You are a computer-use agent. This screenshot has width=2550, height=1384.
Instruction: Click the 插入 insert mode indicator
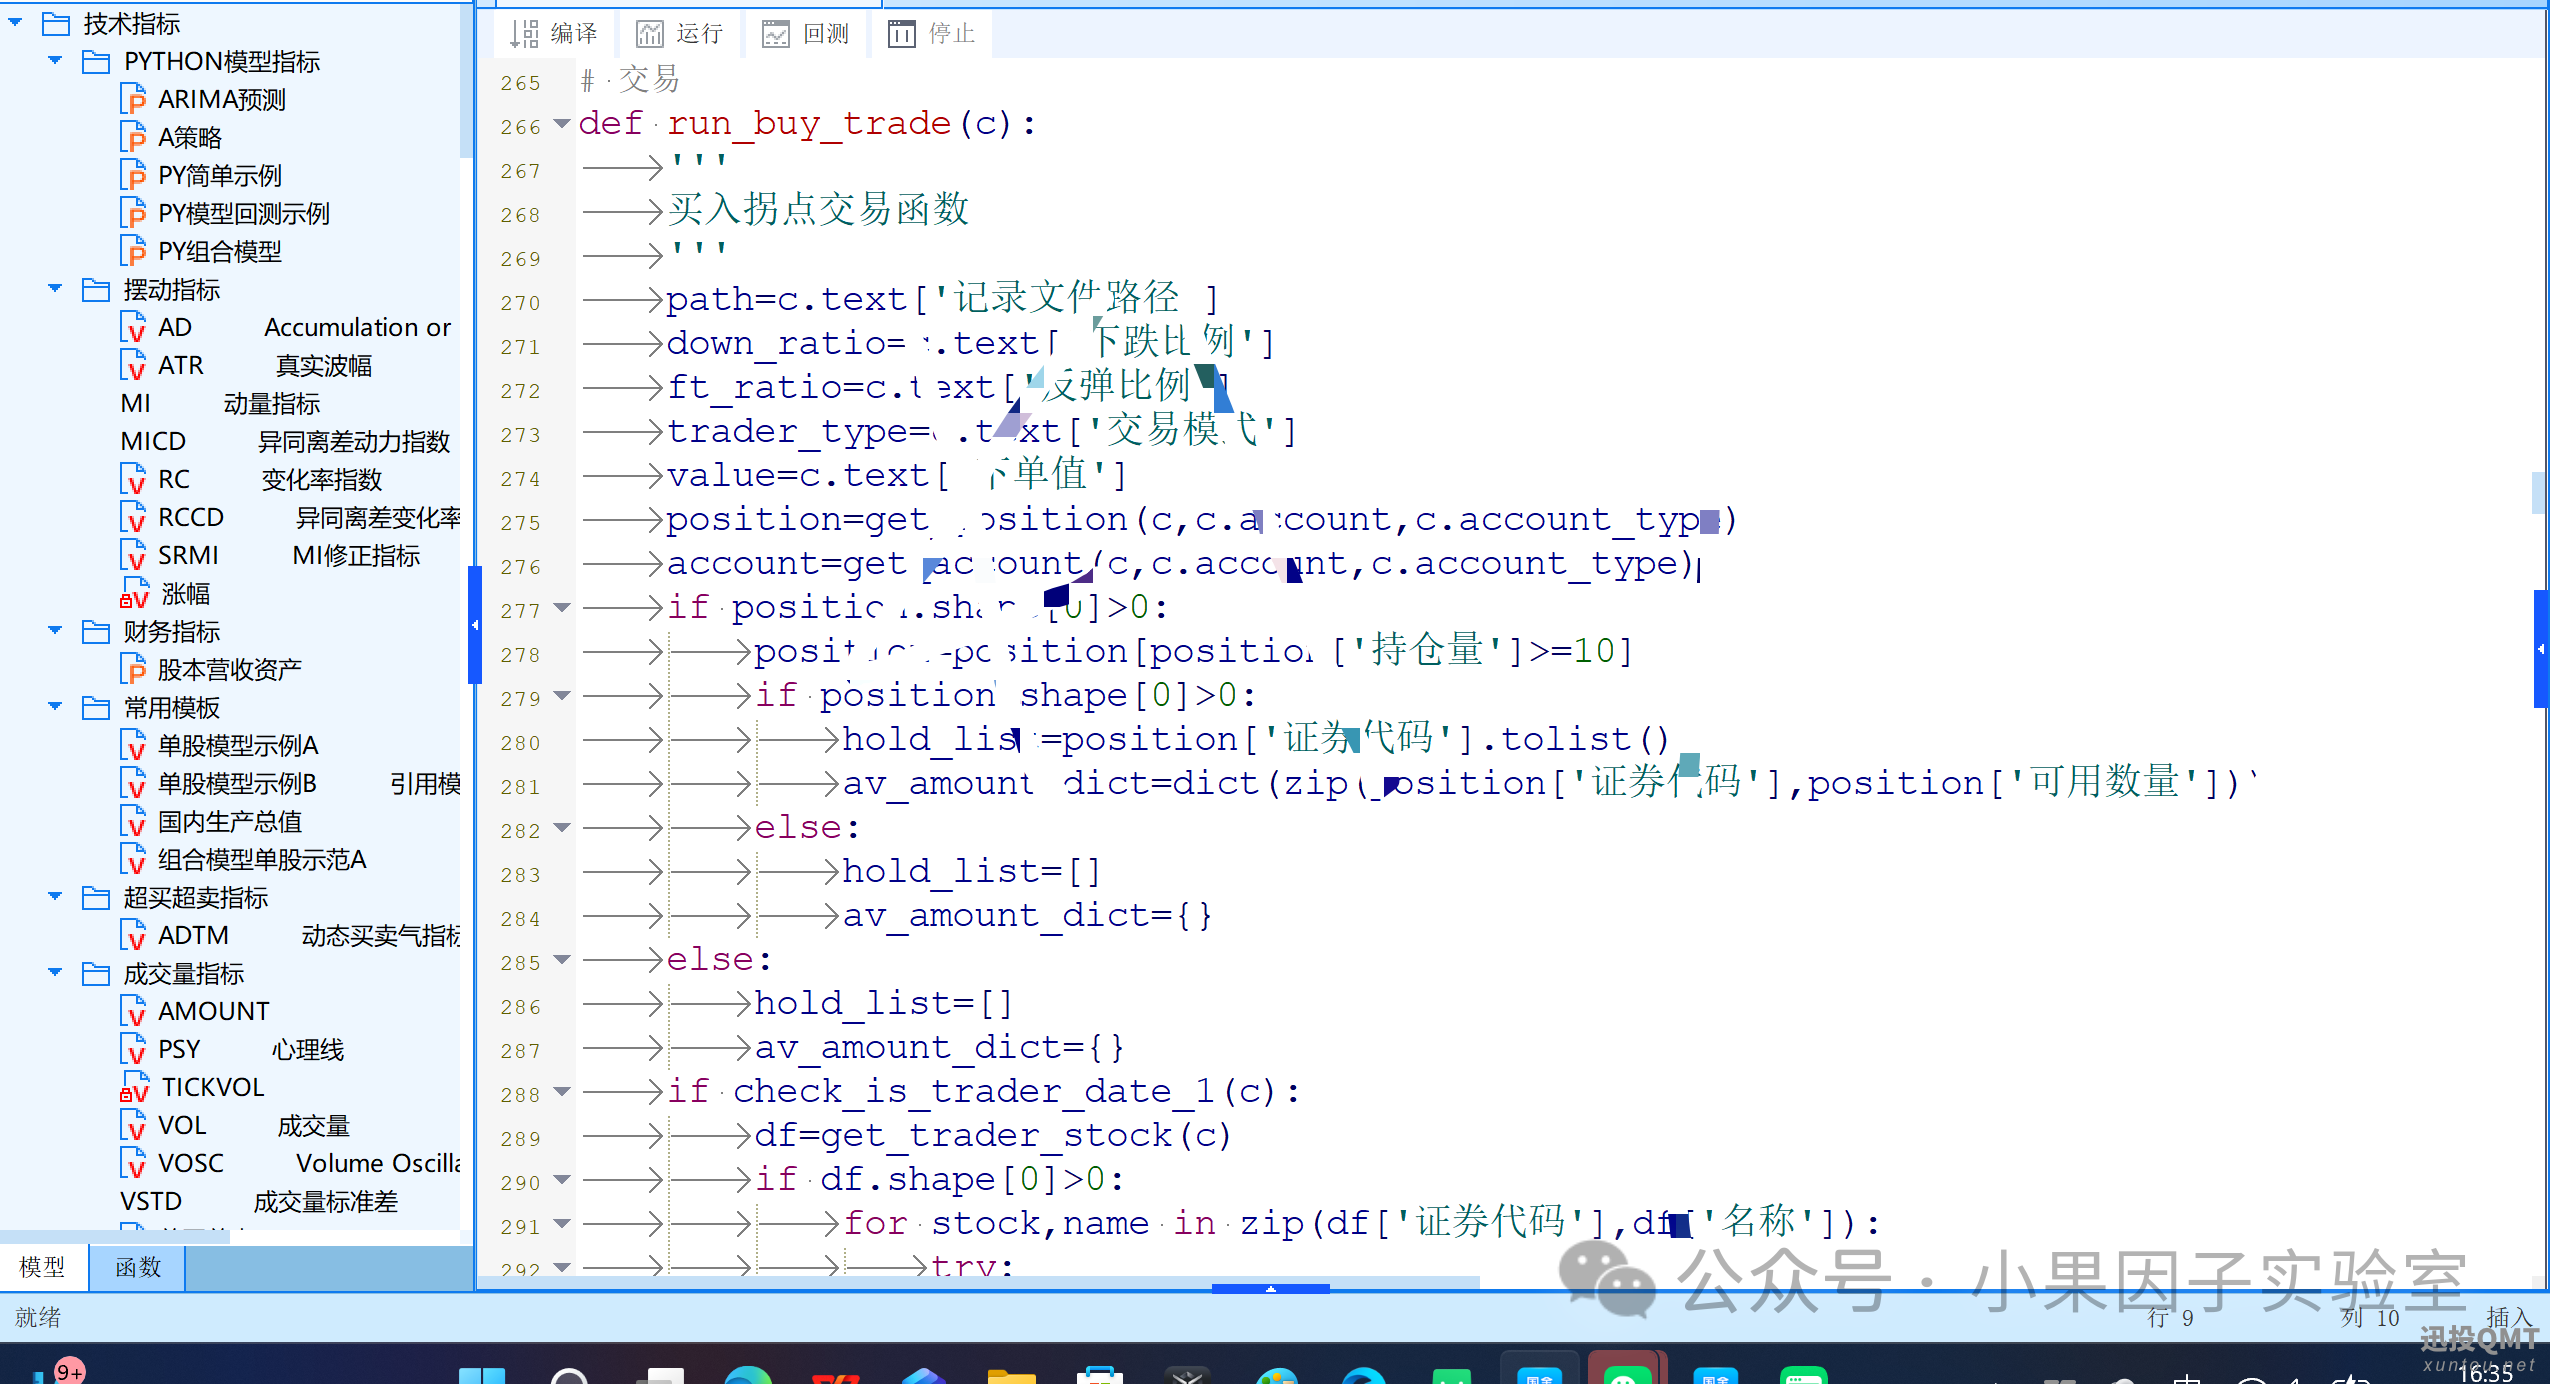[x=2508, y=1317]
